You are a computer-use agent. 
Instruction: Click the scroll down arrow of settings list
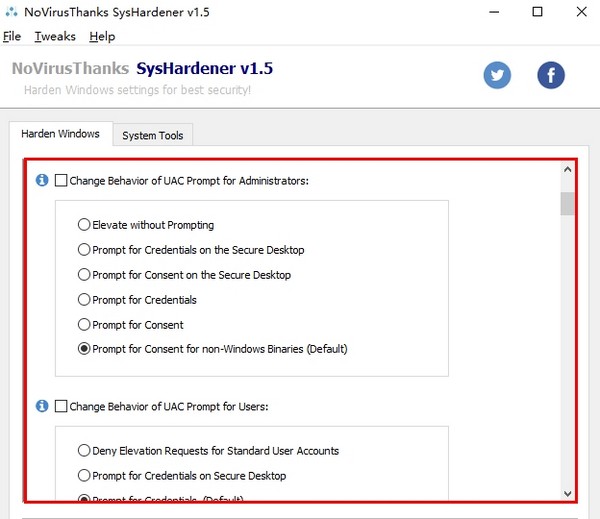(x=567, y=494)
